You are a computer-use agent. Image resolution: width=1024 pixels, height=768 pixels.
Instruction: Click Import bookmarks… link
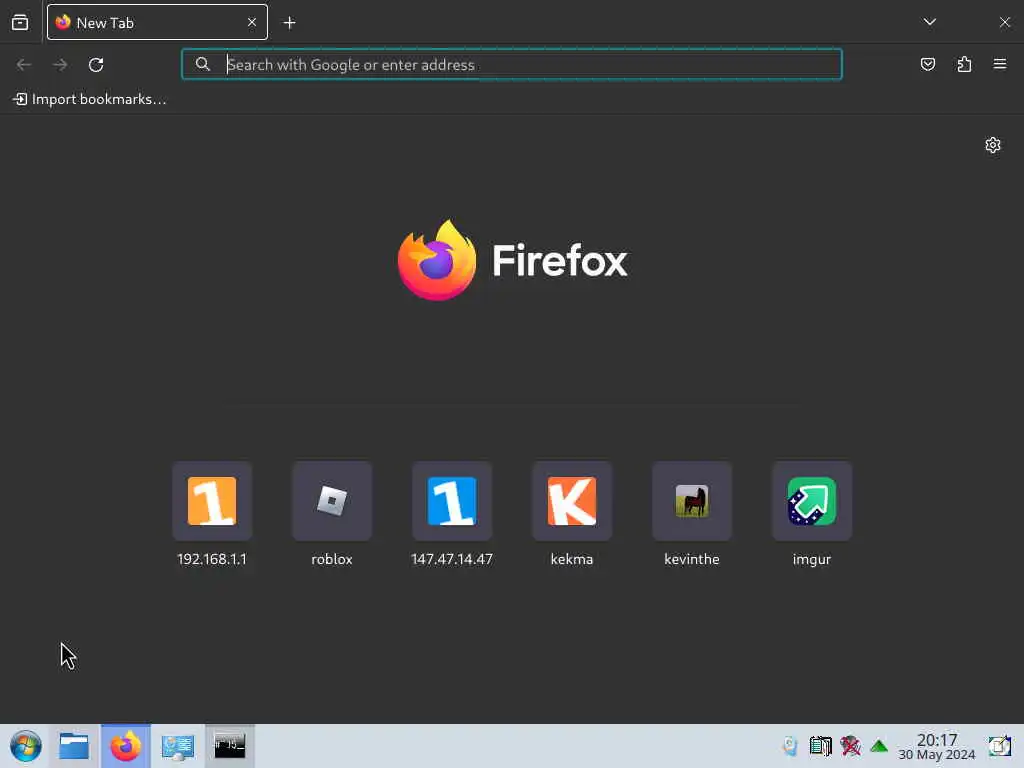coord(89,99)
